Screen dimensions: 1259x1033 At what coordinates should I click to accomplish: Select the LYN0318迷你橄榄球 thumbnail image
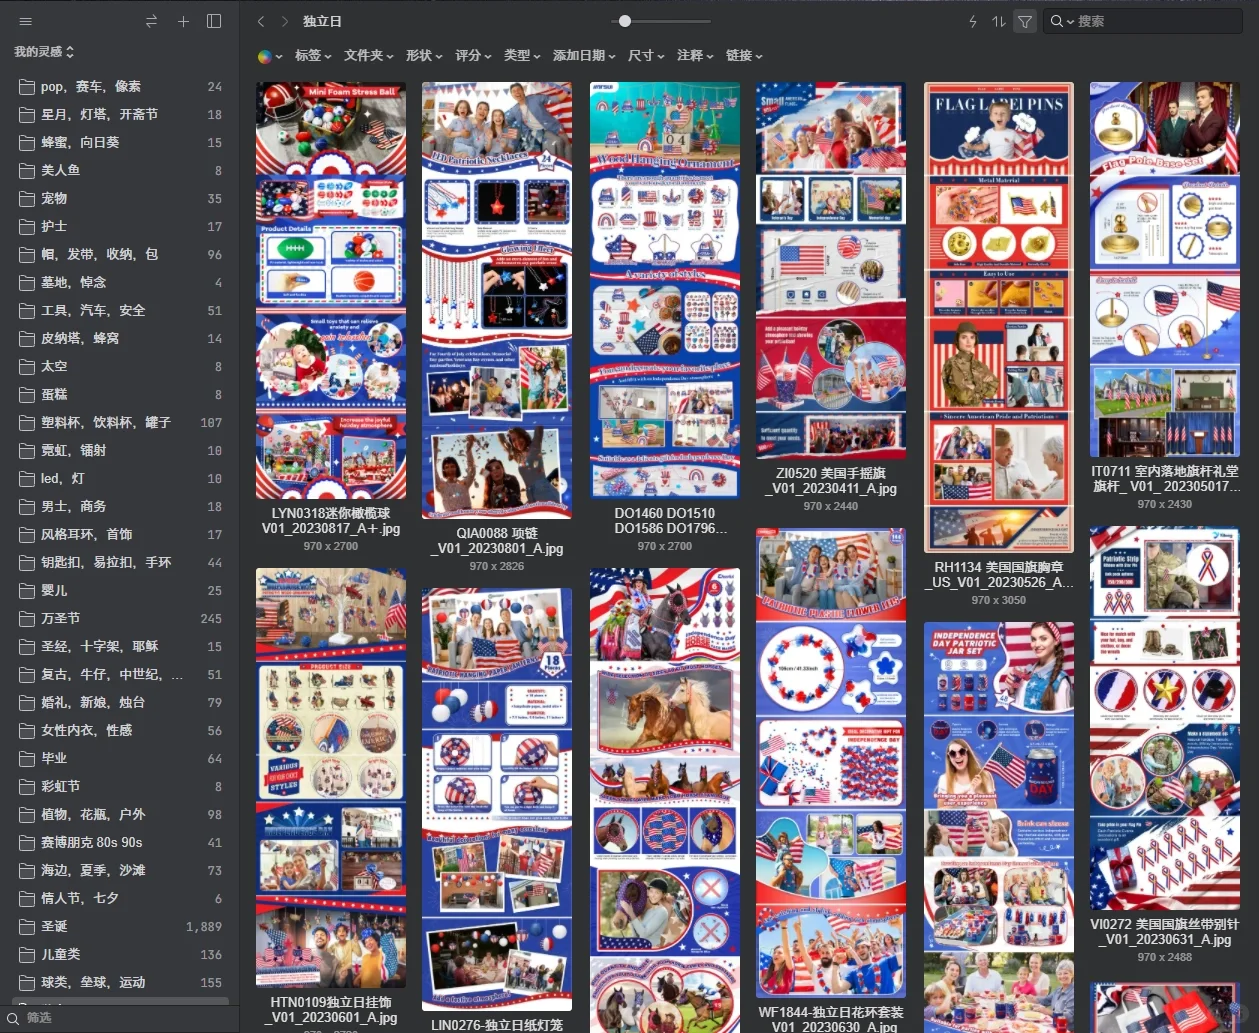(331, 290)
